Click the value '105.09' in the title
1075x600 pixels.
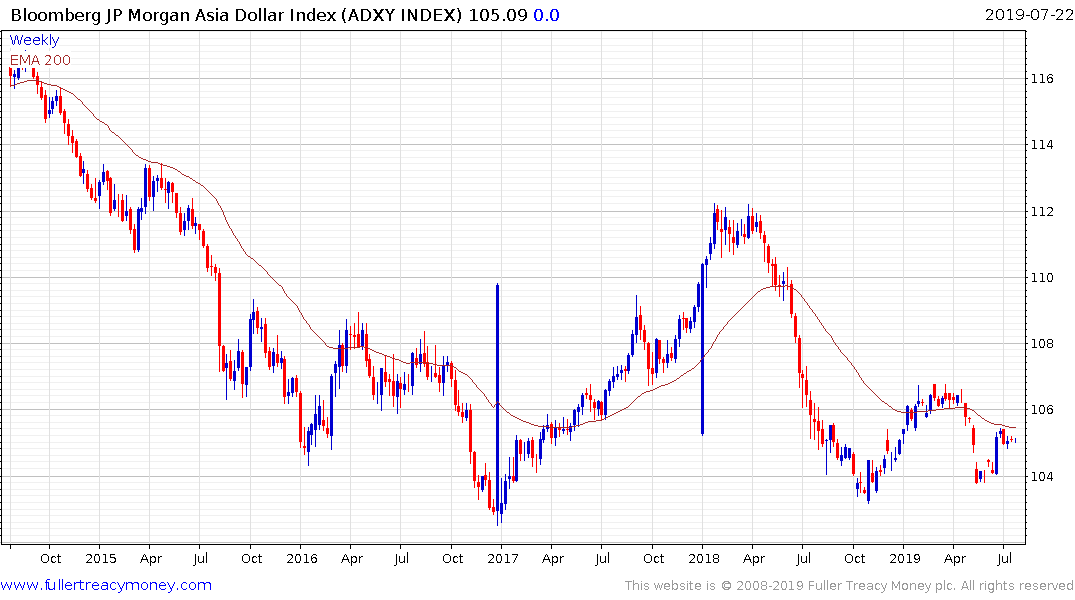498,14
